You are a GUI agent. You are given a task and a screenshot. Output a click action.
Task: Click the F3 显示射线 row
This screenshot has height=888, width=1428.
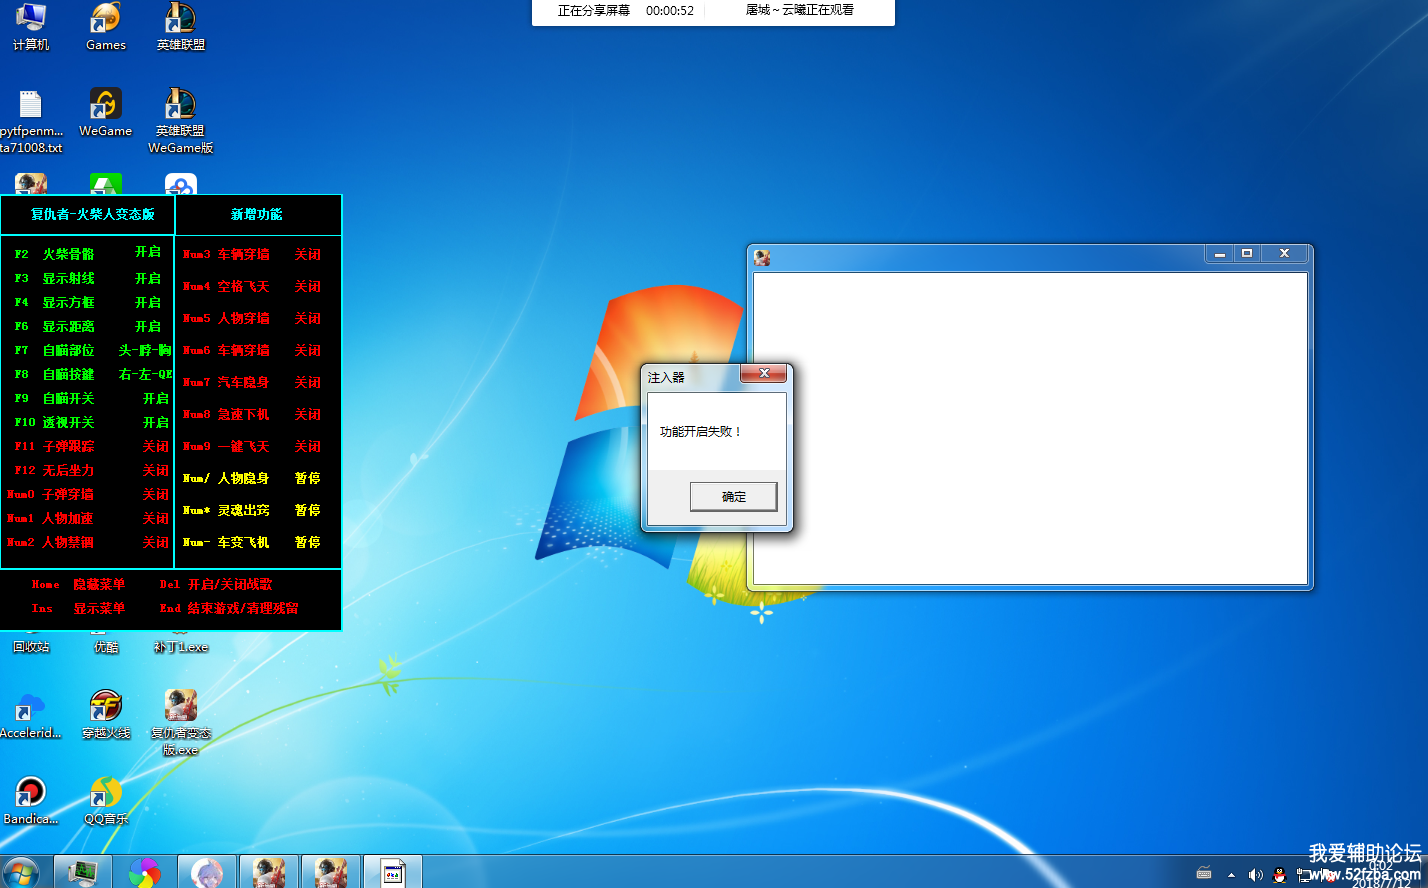pyautogui.click(x=87, y=278)
